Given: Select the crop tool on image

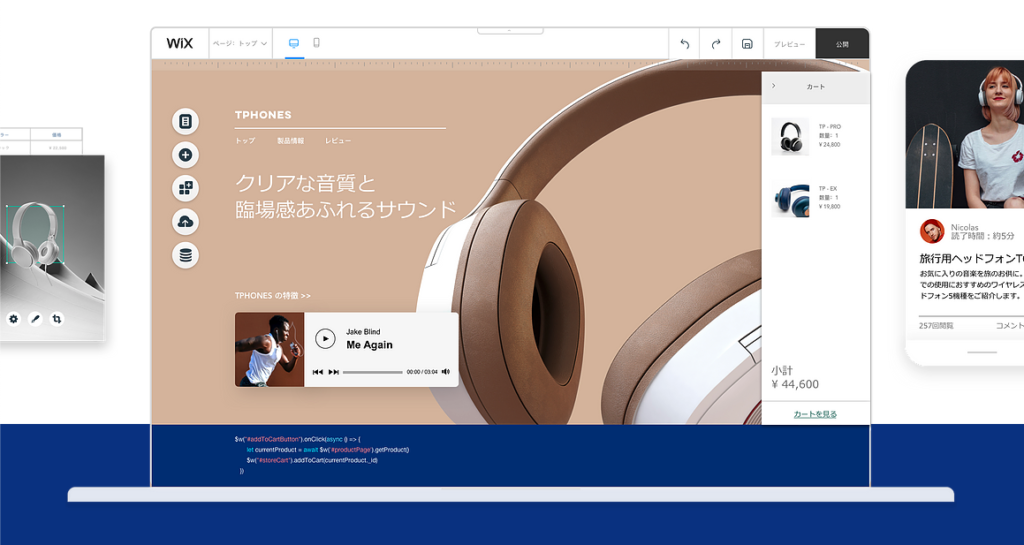Looking at the screenshot, I should [57, 319].
